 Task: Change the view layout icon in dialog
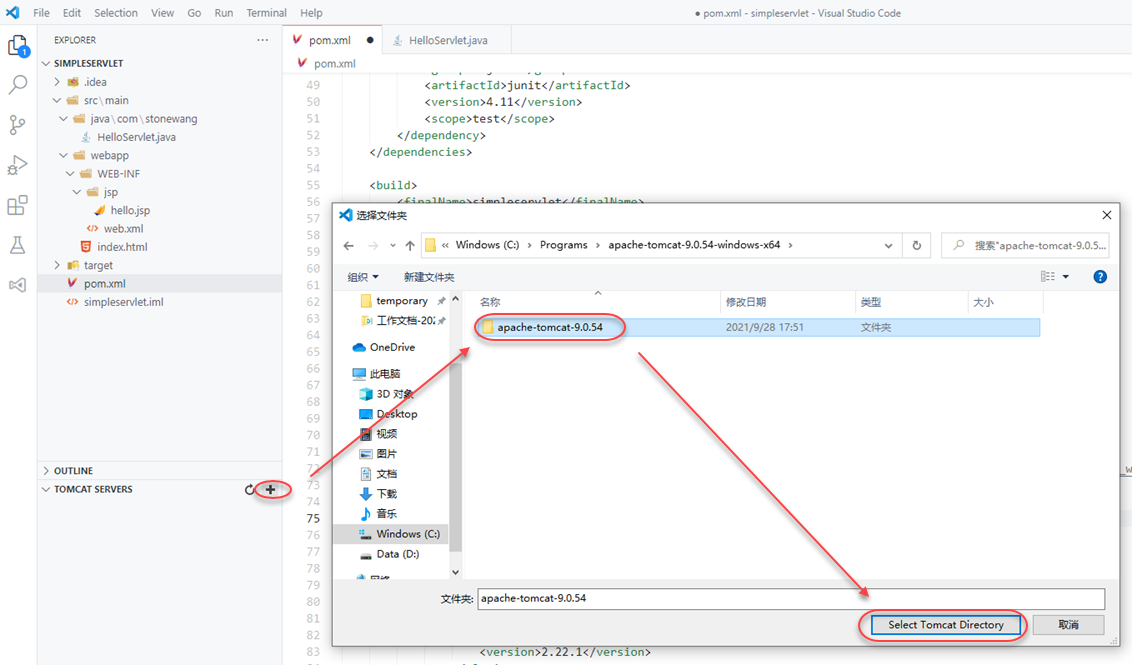[1048, 277]
